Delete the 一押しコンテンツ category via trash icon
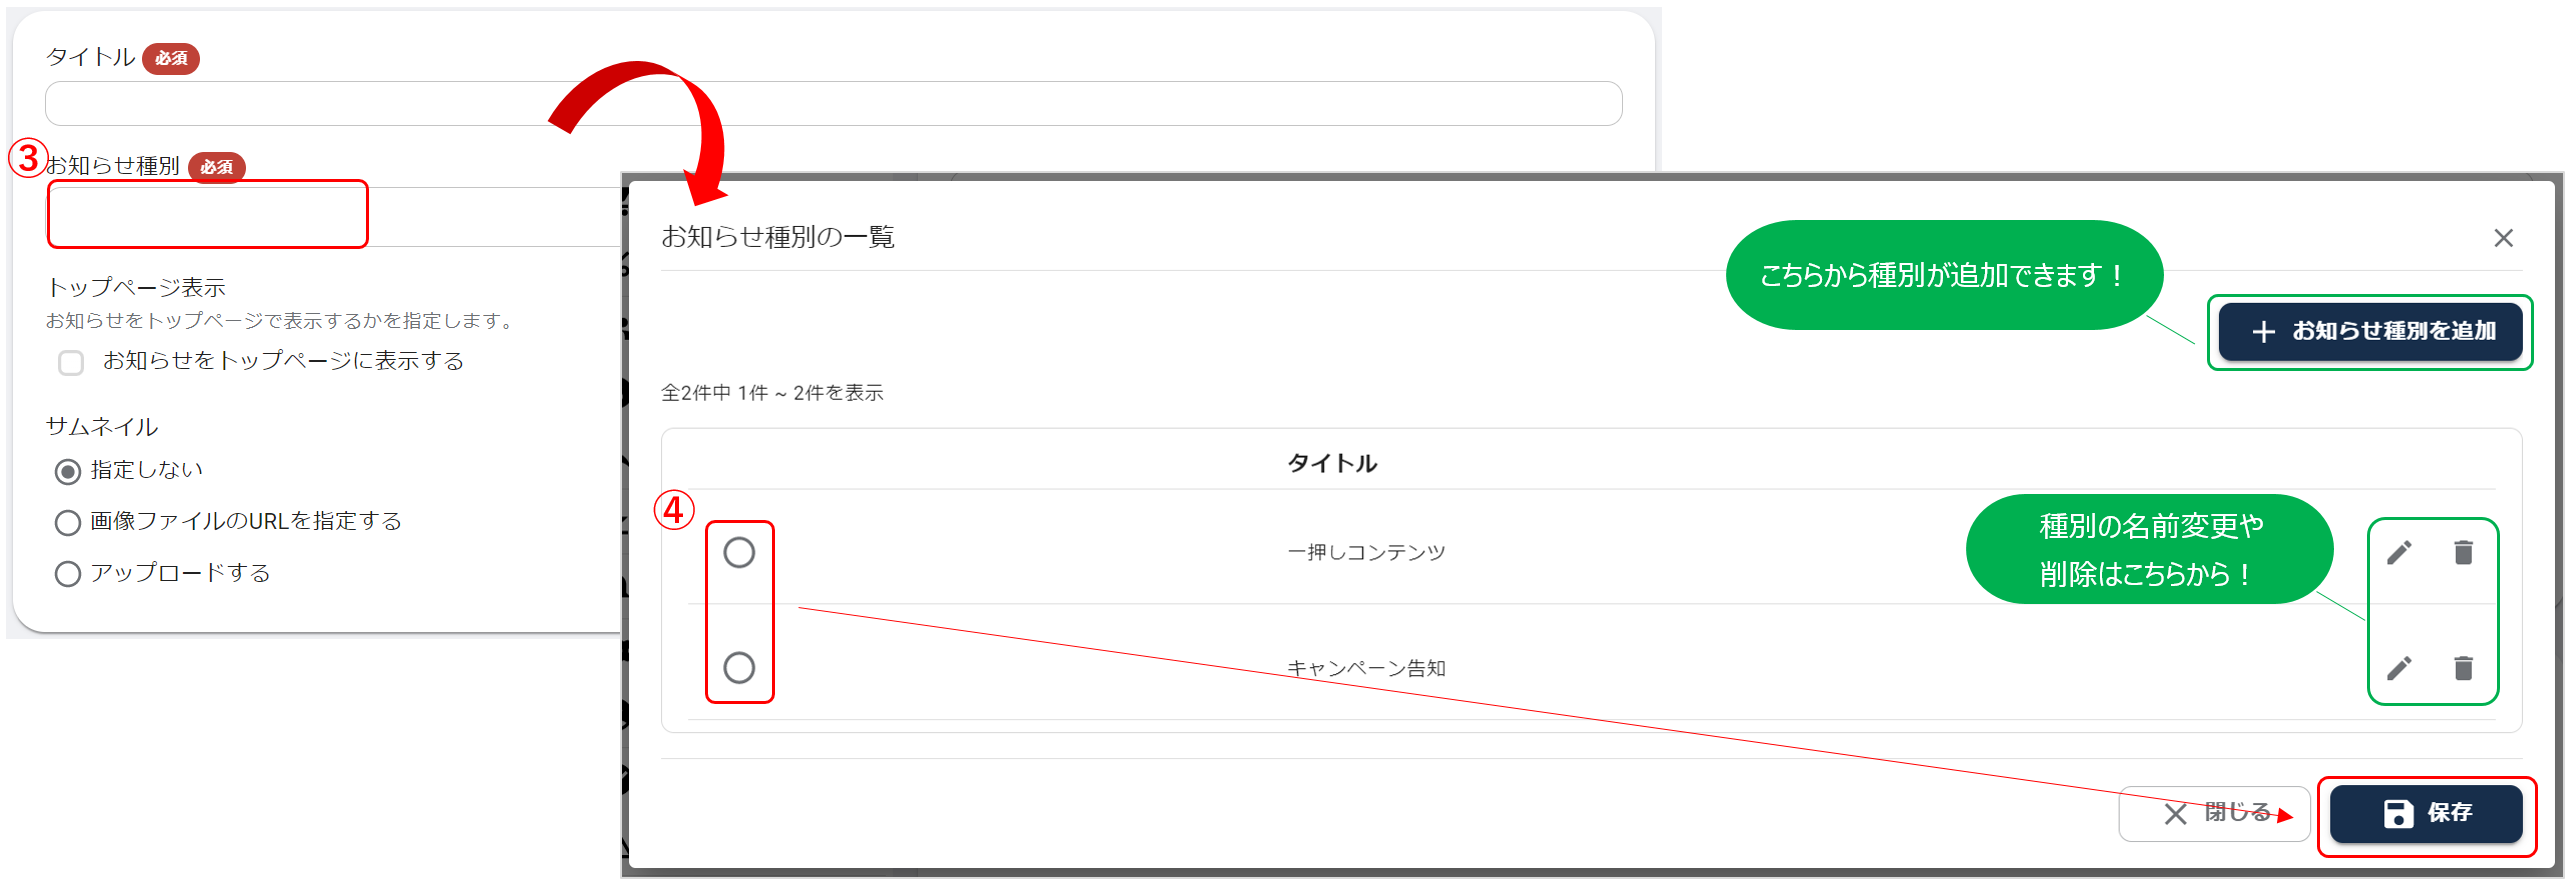The width and height of the screenshot is (2572, 886). pyautogui.click(x=2463, y=552)
